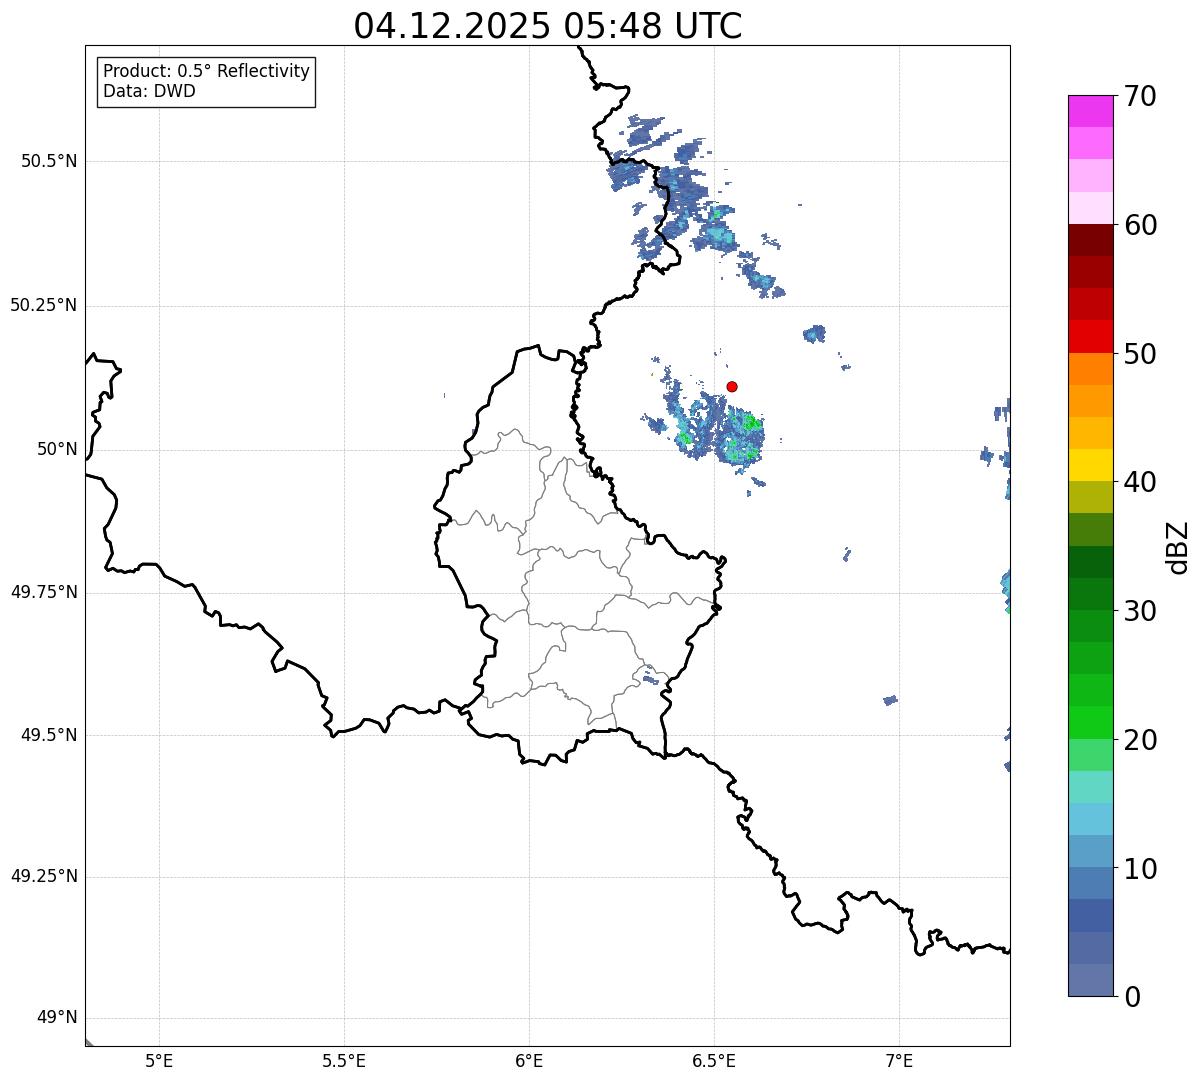Click the 5°E longitude label
Image resolution: width=1202 pixels, height=1081 pixels.
point(159,1061)
